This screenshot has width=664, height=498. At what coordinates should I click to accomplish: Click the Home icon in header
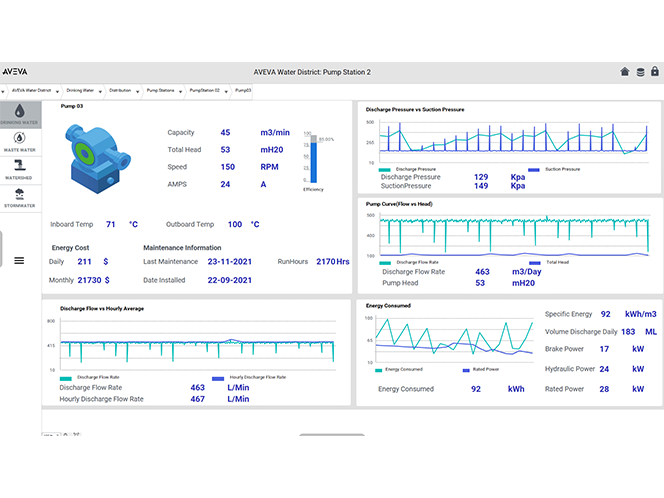(625, 72)
